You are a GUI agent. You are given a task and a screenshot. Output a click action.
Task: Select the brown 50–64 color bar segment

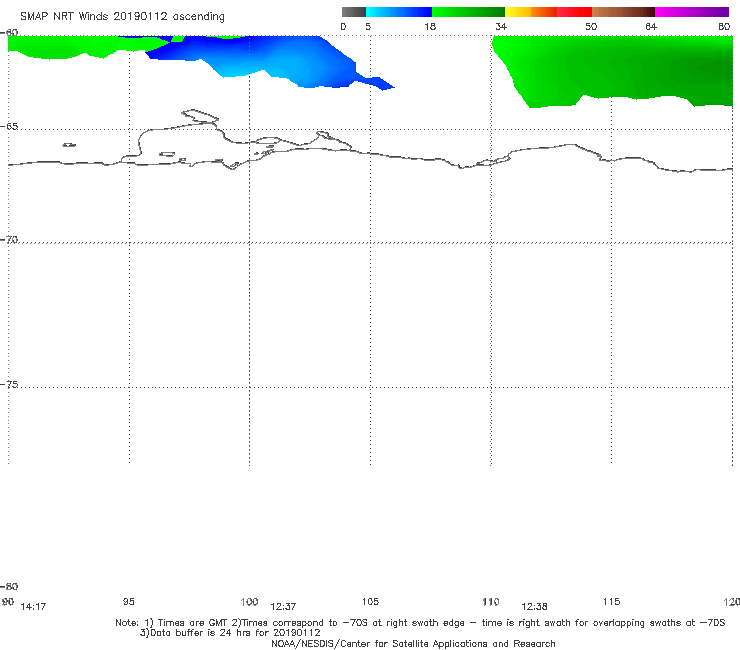coord(623,12)
